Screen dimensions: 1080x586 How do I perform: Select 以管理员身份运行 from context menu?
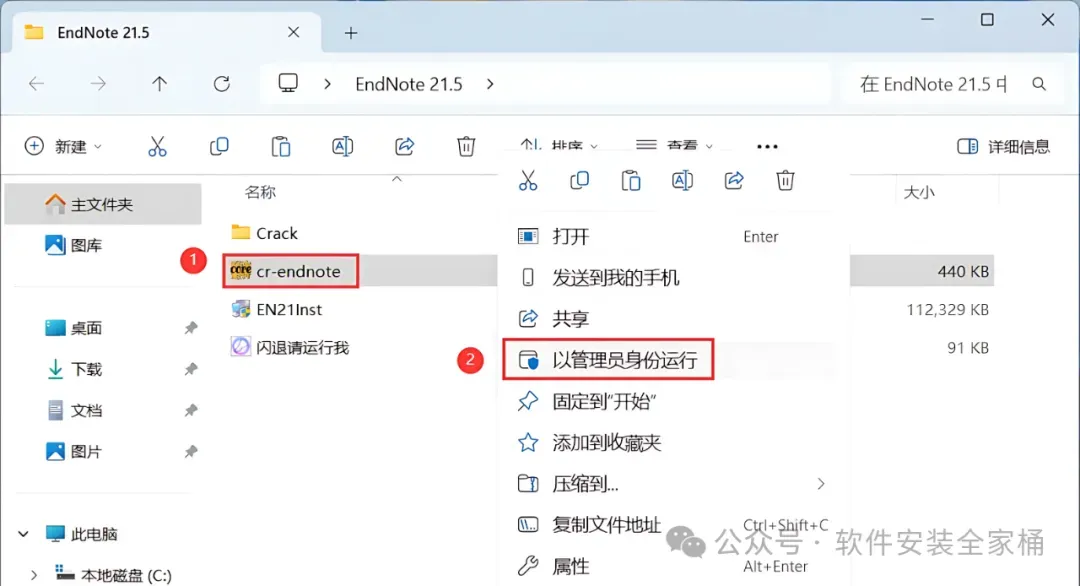click(608, 359)
